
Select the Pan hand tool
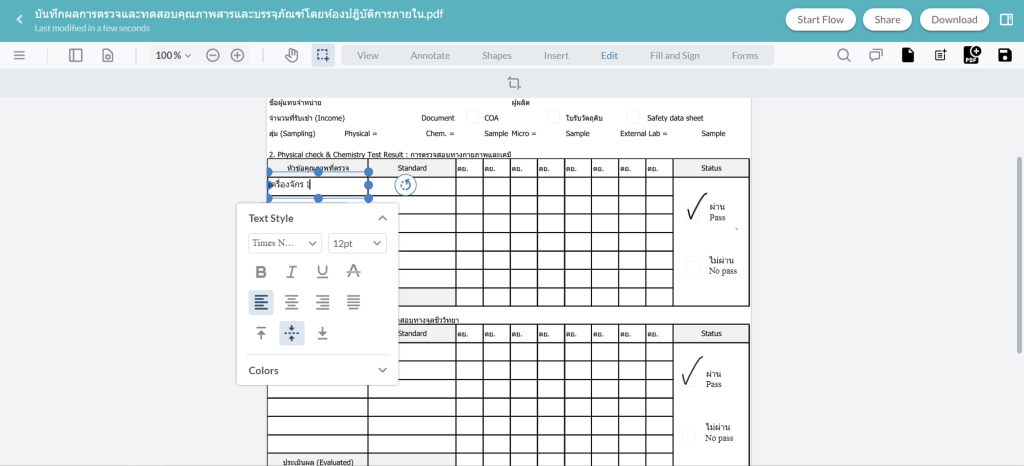291,55
